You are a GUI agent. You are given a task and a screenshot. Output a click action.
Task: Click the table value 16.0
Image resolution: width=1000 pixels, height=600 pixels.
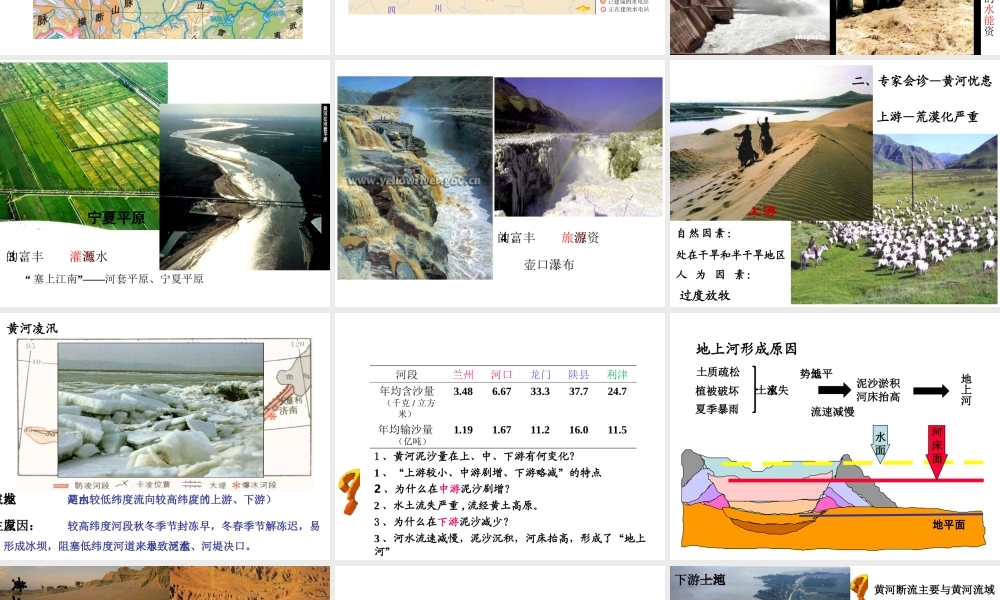click(578, 430)
